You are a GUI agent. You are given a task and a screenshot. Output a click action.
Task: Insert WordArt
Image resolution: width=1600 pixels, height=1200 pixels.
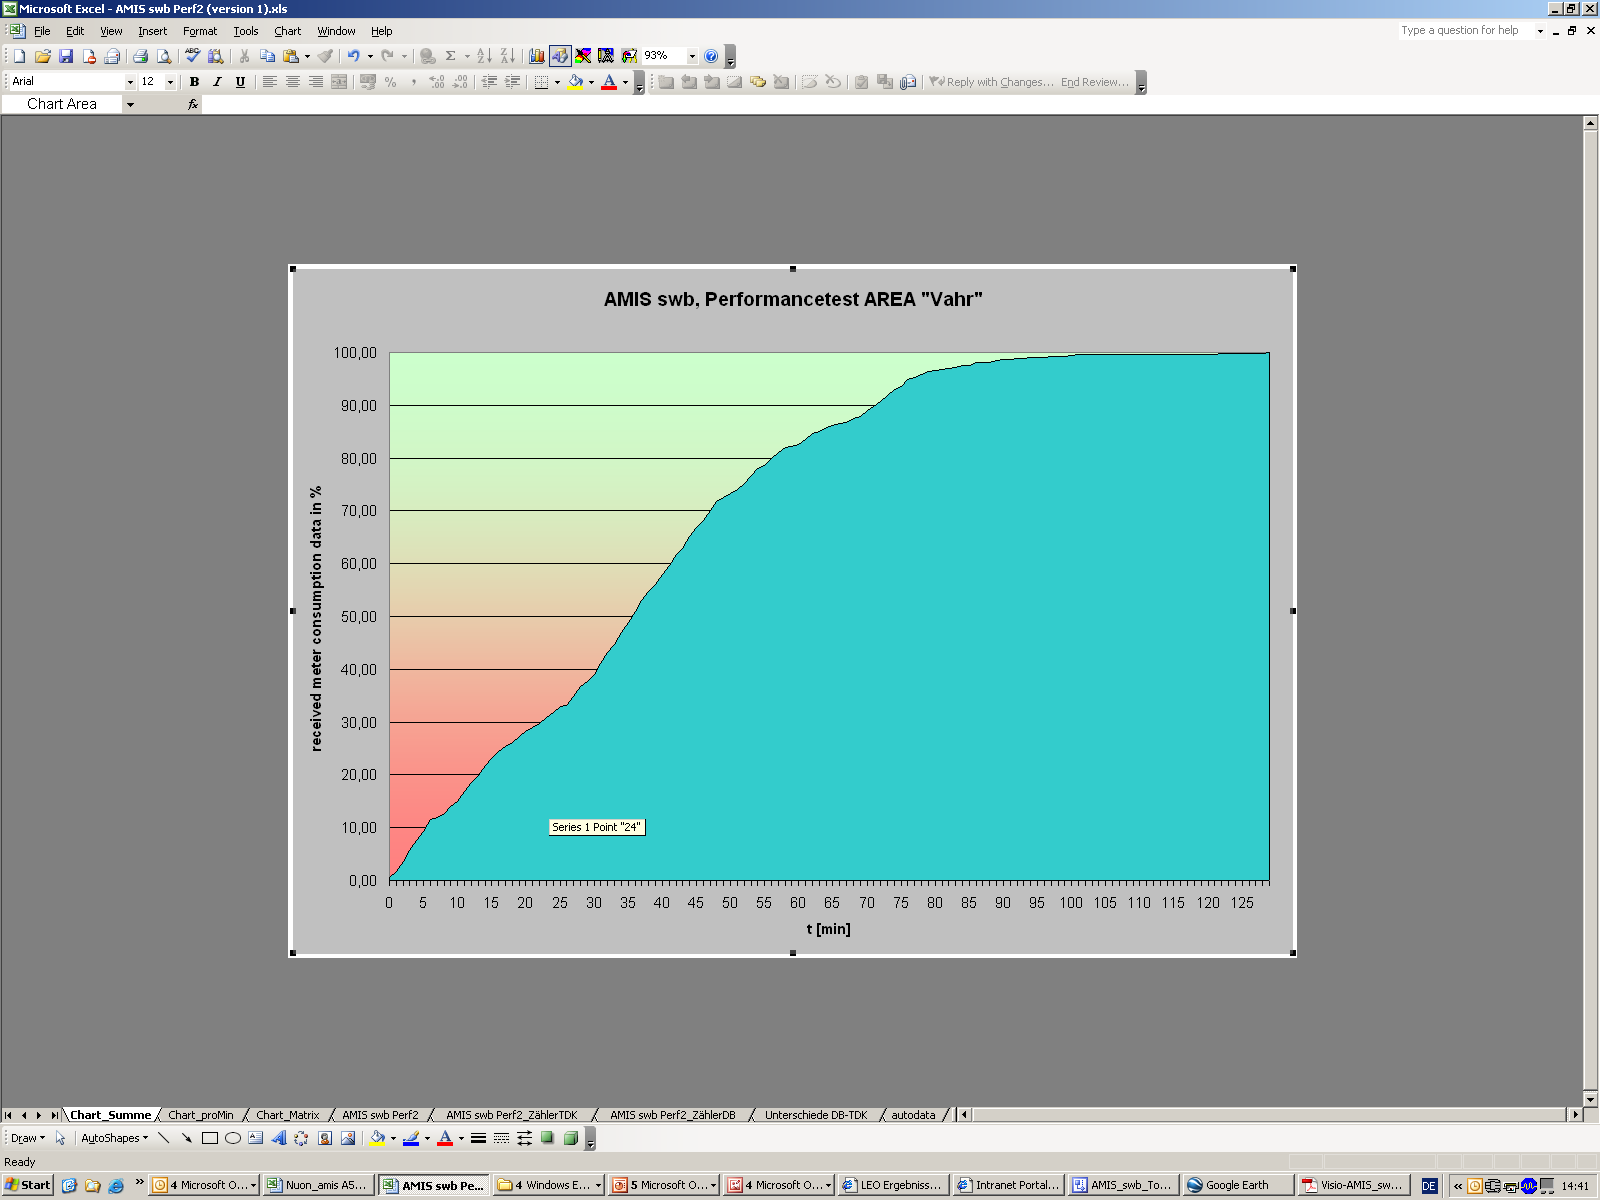279,1138
